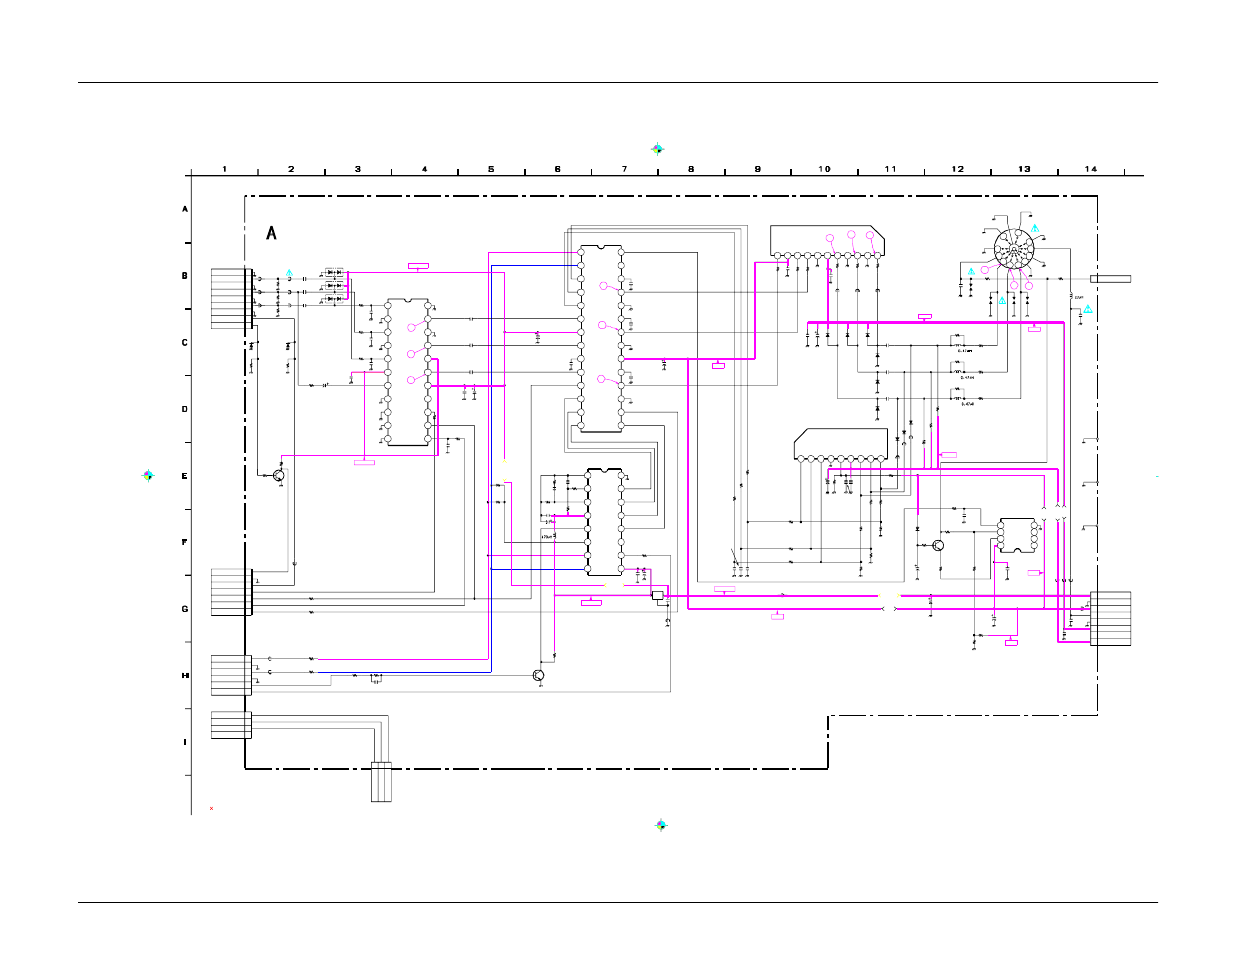This screenshot has width=1235, height=954.
Task: Select column header number 3
Action: (358, 169)
